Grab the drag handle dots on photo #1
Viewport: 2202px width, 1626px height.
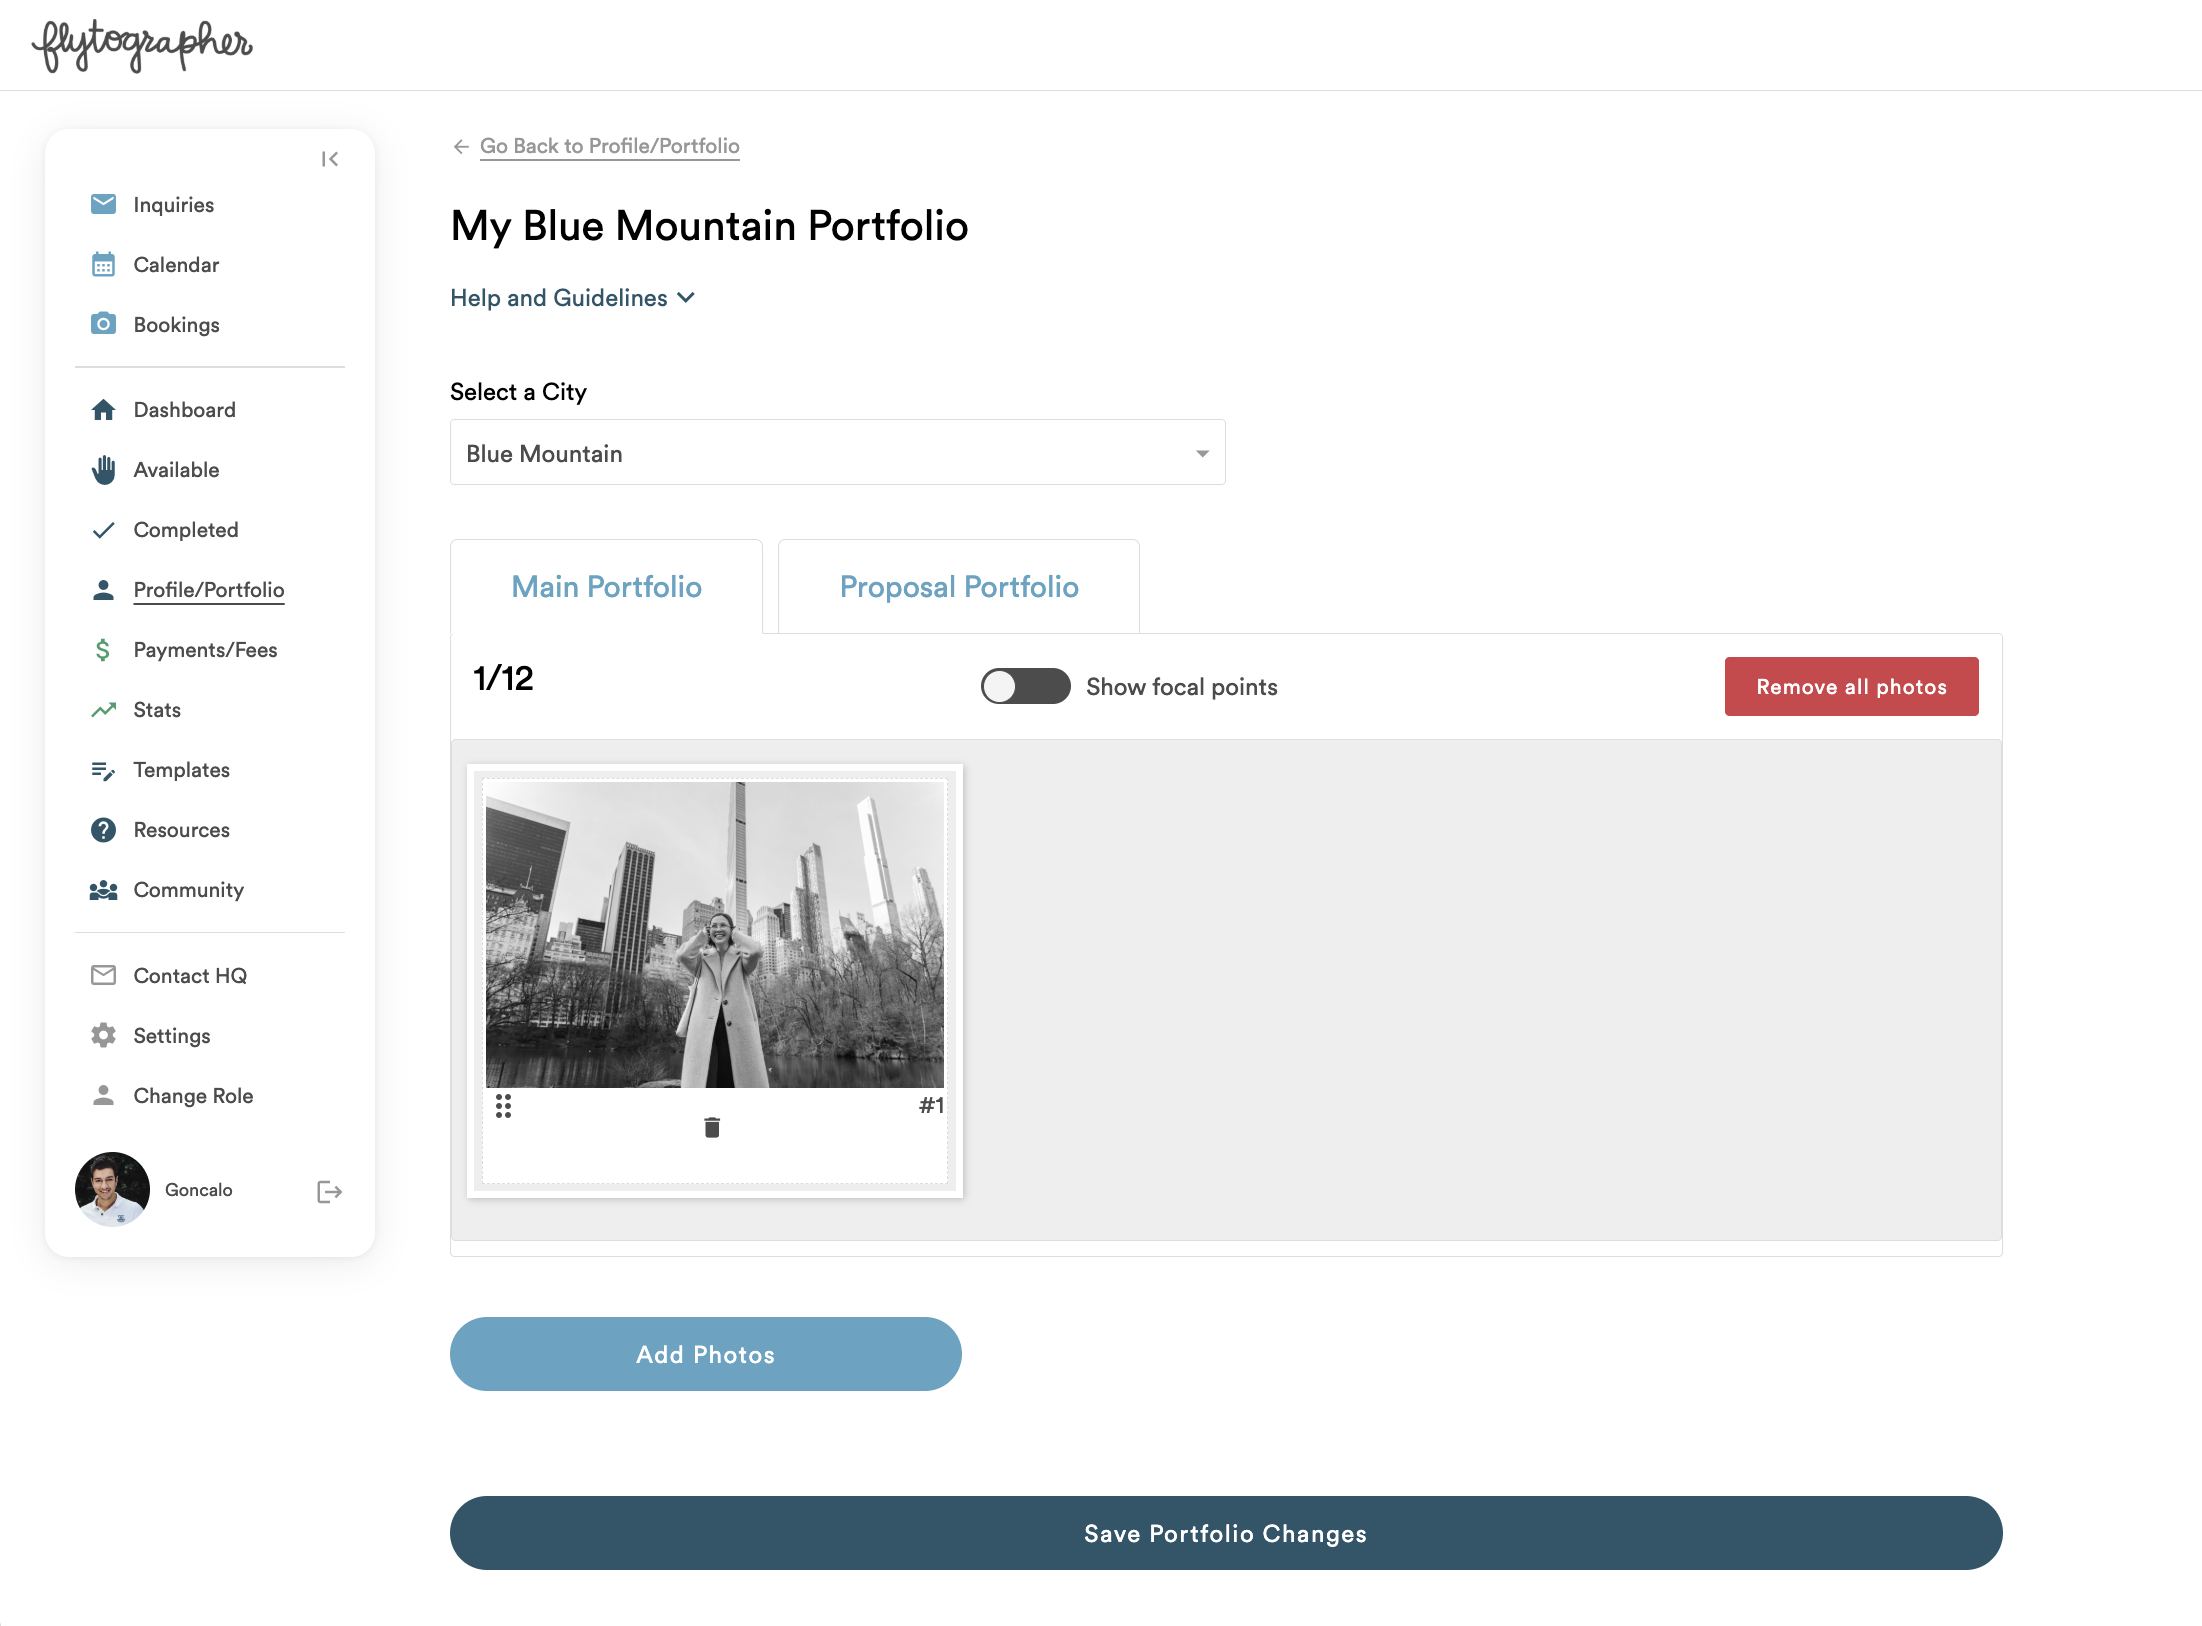click(503, 1105)
